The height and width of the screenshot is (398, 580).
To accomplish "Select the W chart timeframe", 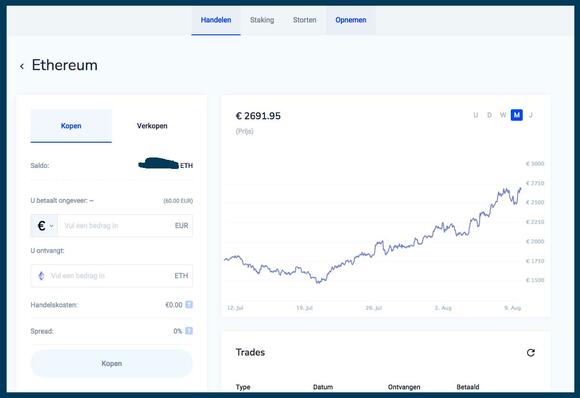I will point(503,115).
